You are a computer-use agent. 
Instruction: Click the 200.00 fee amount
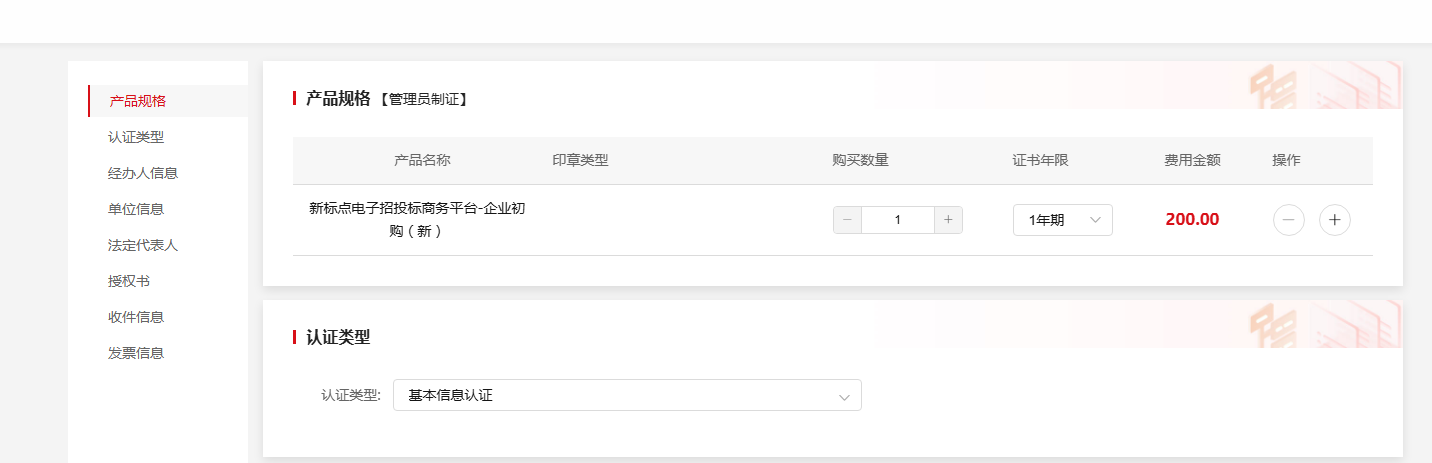tap(1192, 220)
